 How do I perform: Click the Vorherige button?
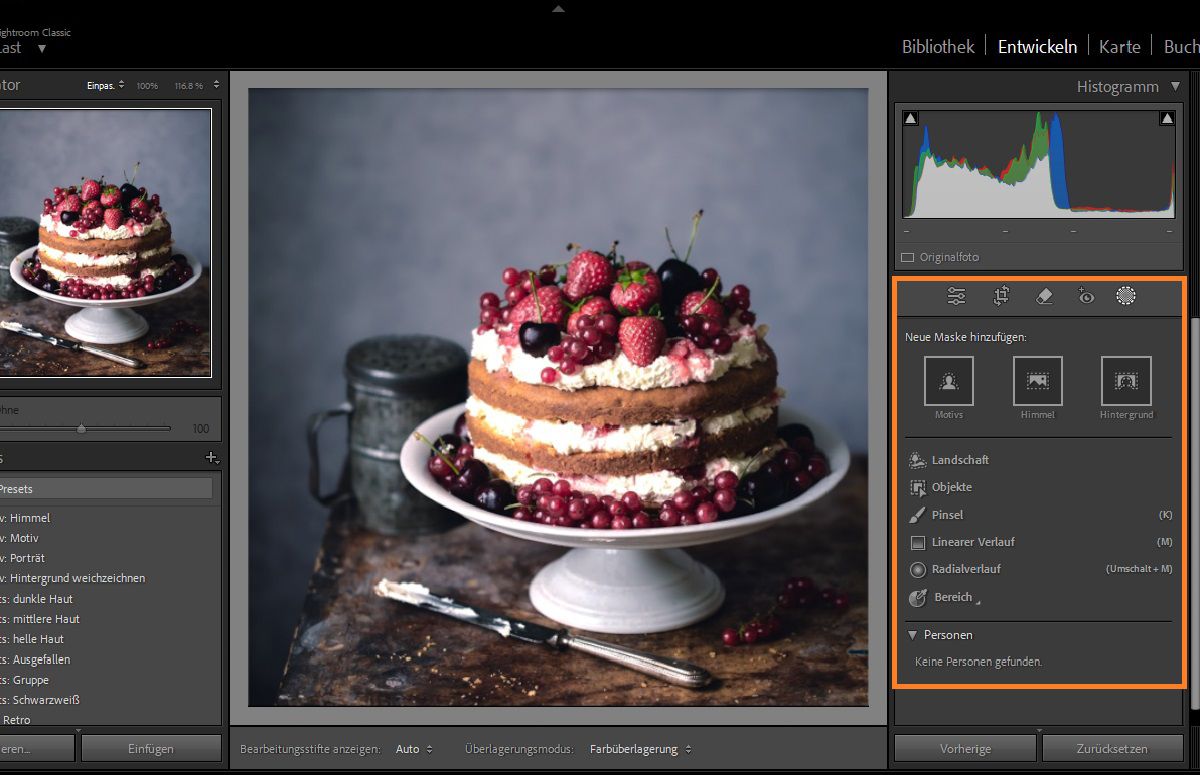point(965,749)
